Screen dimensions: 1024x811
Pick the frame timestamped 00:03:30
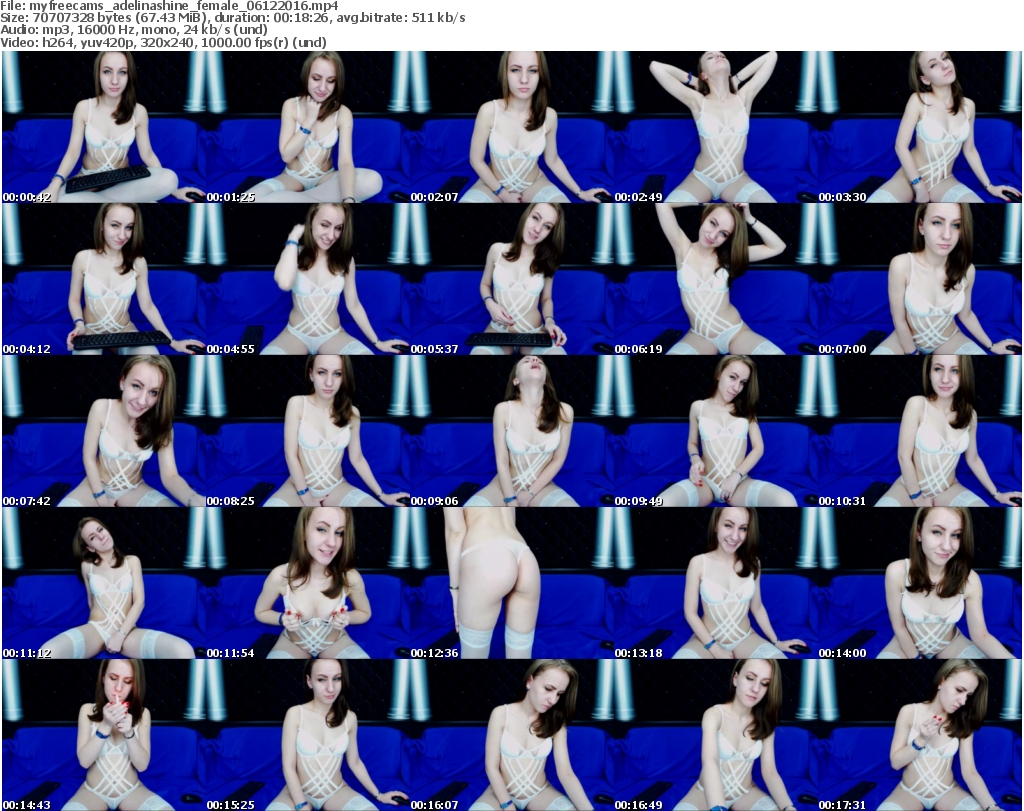[919, 127]
